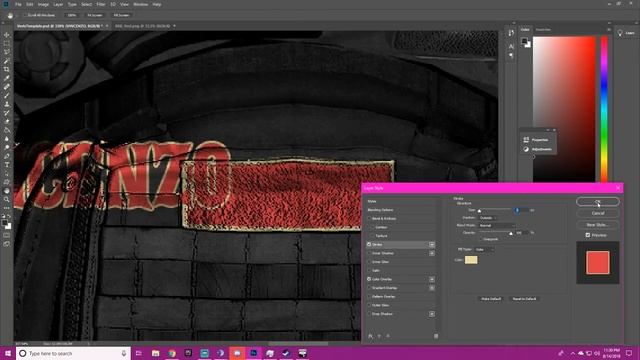
Task: Toggle Quick Mask mode icon
Action: [7, 235]
